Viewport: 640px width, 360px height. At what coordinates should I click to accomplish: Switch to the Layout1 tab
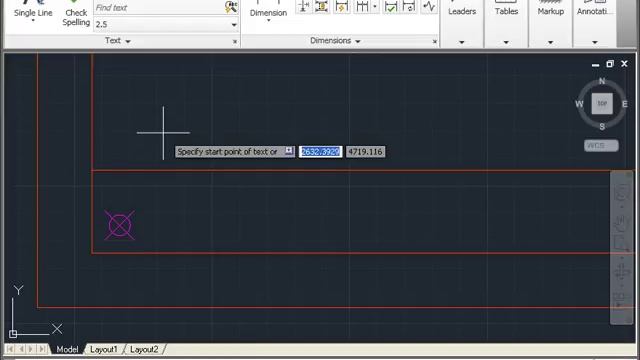coord(103,349)
